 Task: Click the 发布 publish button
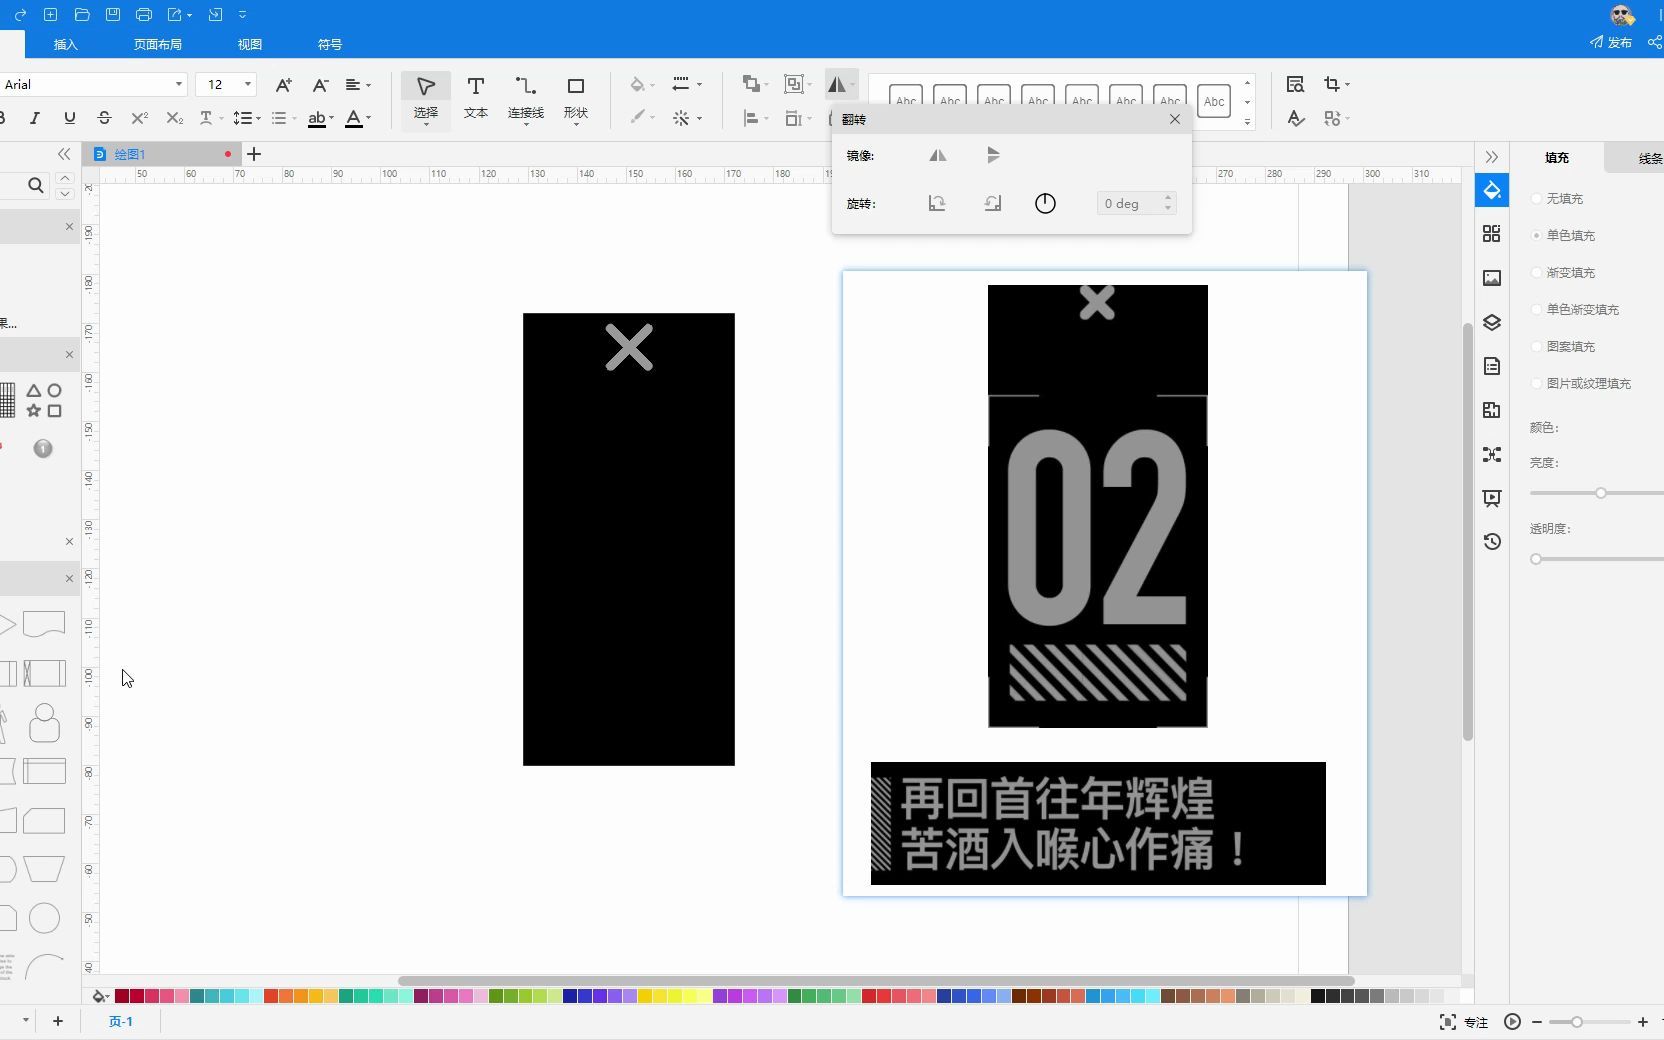[1614, 43]
